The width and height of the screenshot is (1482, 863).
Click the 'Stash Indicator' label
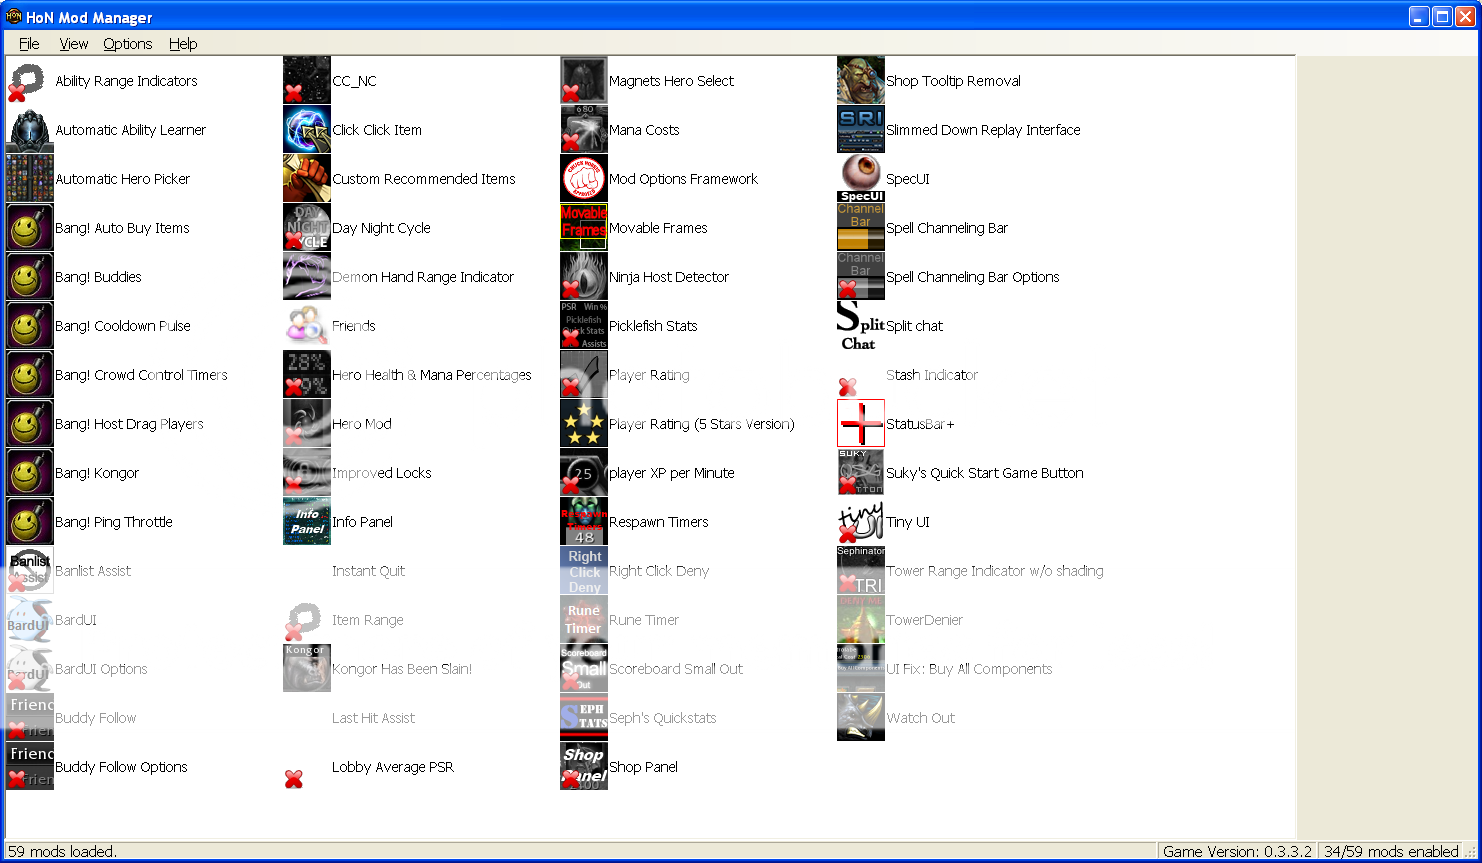pos(932,375)
